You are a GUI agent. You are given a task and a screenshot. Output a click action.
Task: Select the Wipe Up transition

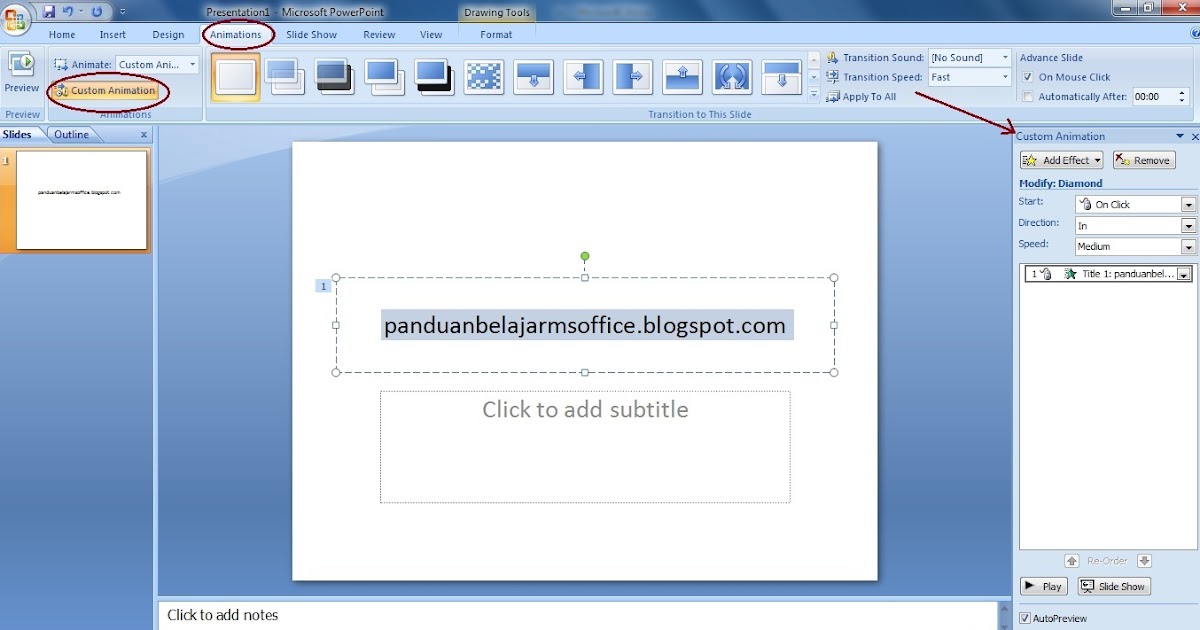point(683,77)
